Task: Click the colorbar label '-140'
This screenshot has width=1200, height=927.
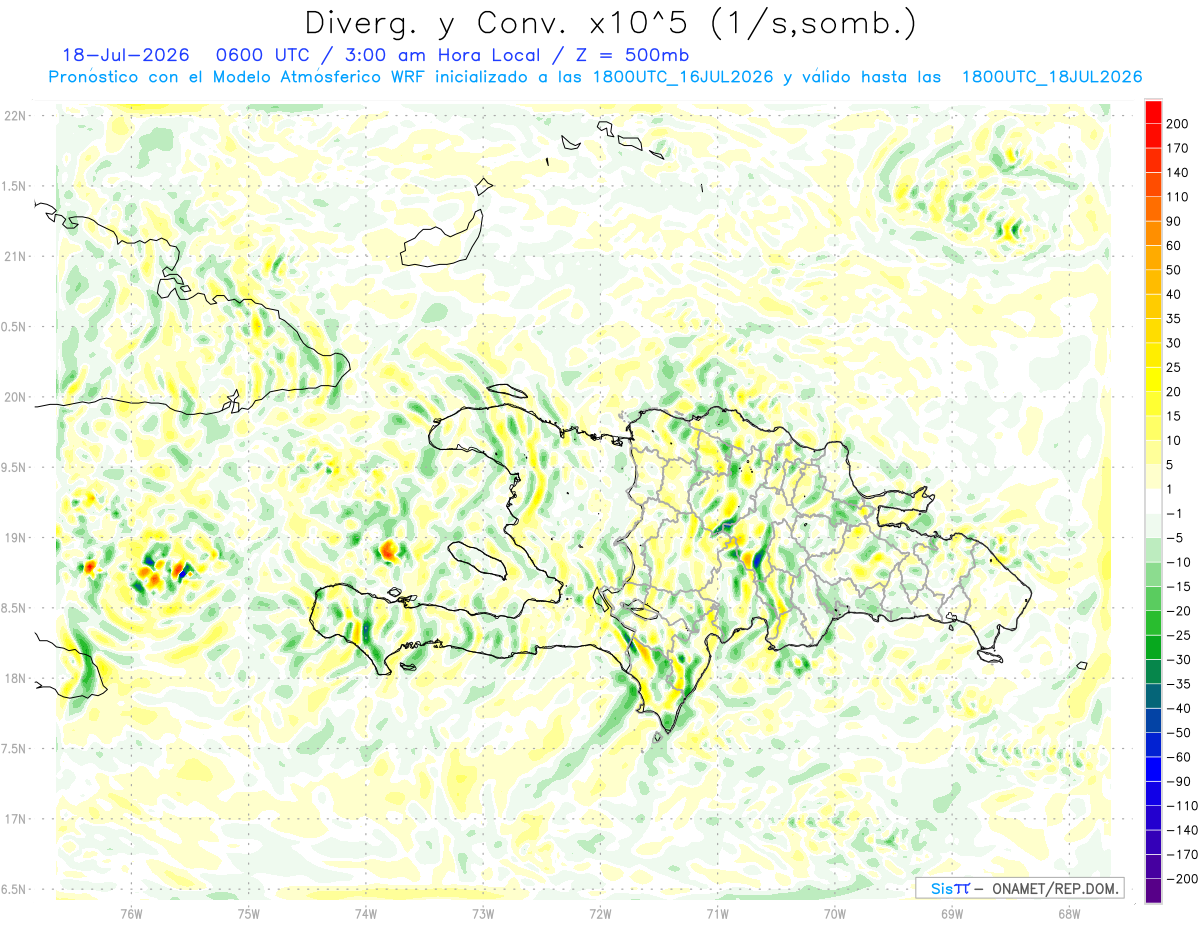Action: tap(1183, 830)
